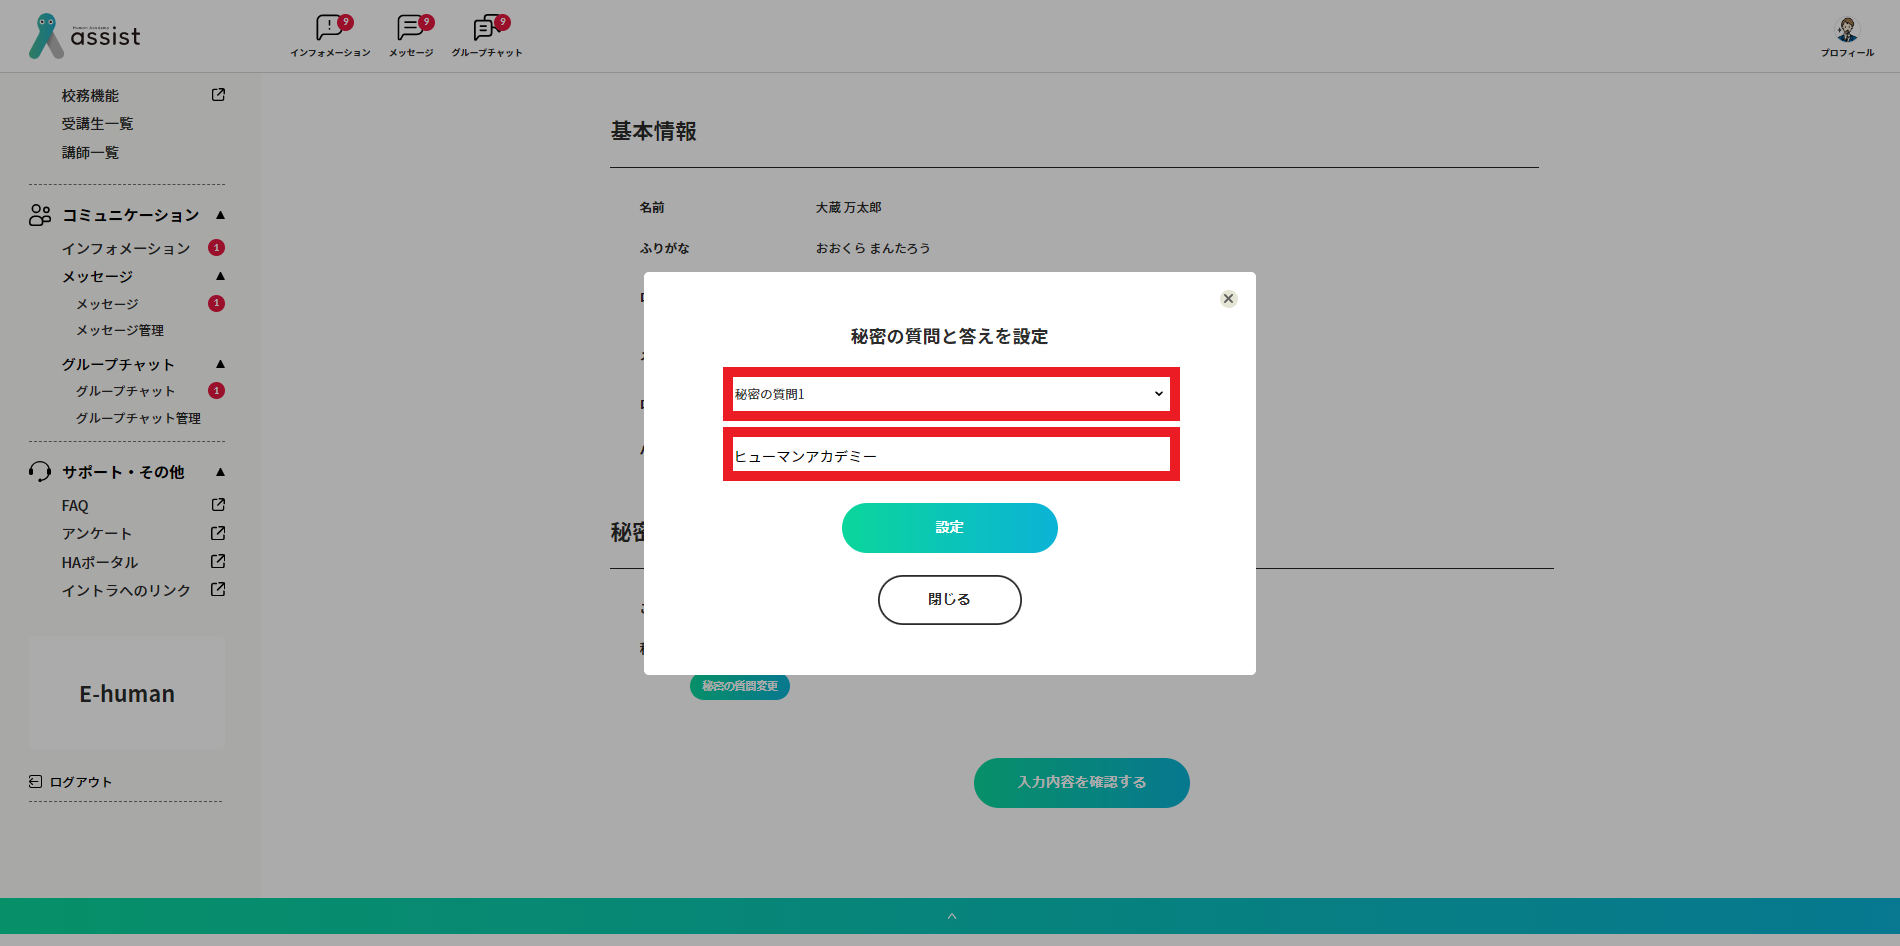Click external link icon beside HAポータル
This screenshot has width=1900, height=946.
[x=218, y=562]
